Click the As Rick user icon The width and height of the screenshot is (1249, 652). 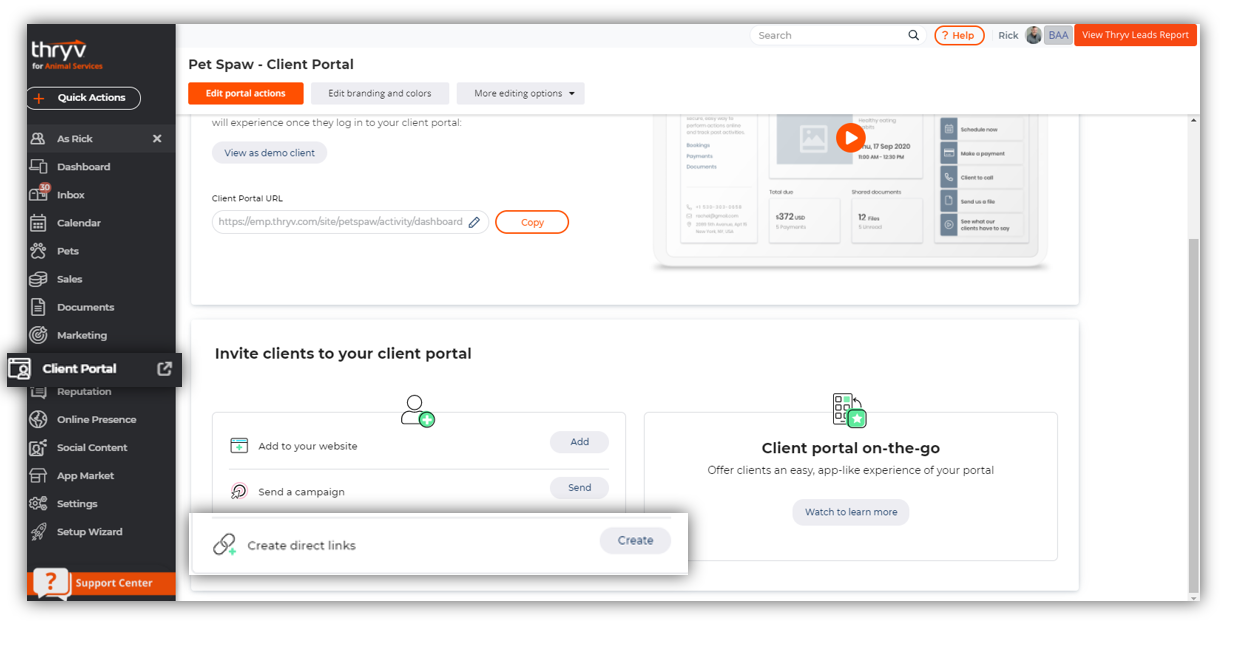pos(39,139)
